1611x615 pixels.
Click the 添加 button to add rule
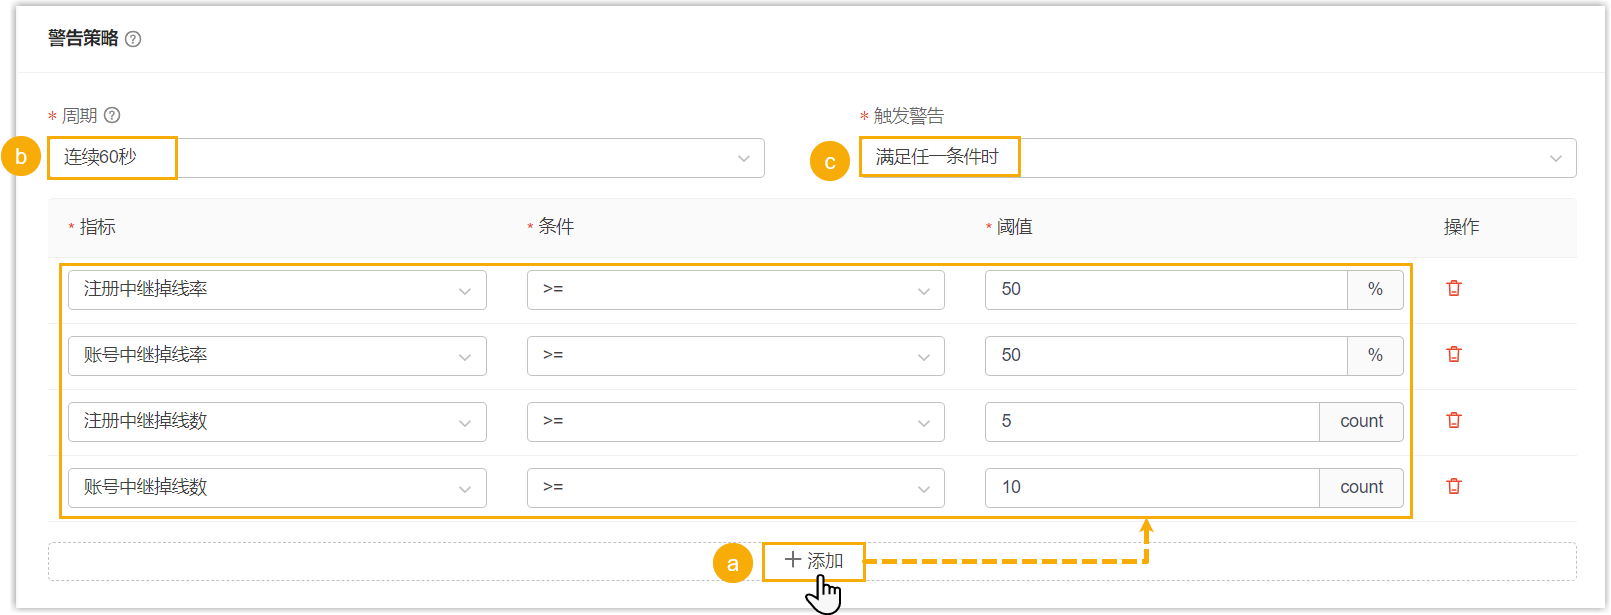(813, 561)
